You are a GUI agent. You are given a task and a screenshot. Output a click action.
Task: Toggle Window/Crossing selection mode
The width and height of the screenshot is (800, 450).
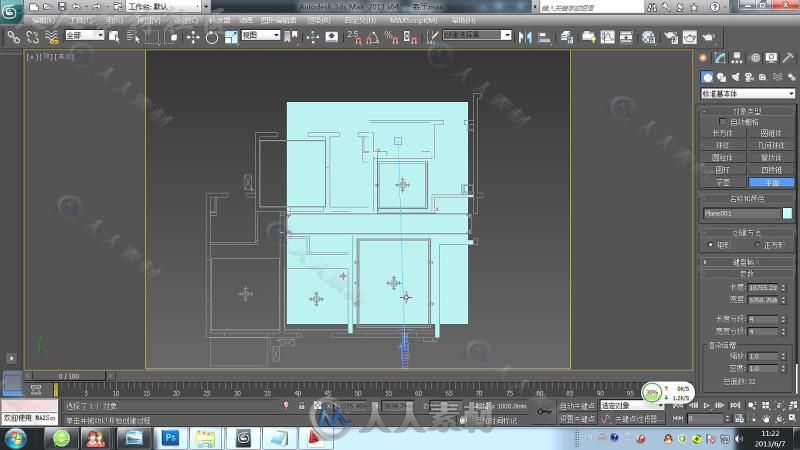[x=172, y=37]
